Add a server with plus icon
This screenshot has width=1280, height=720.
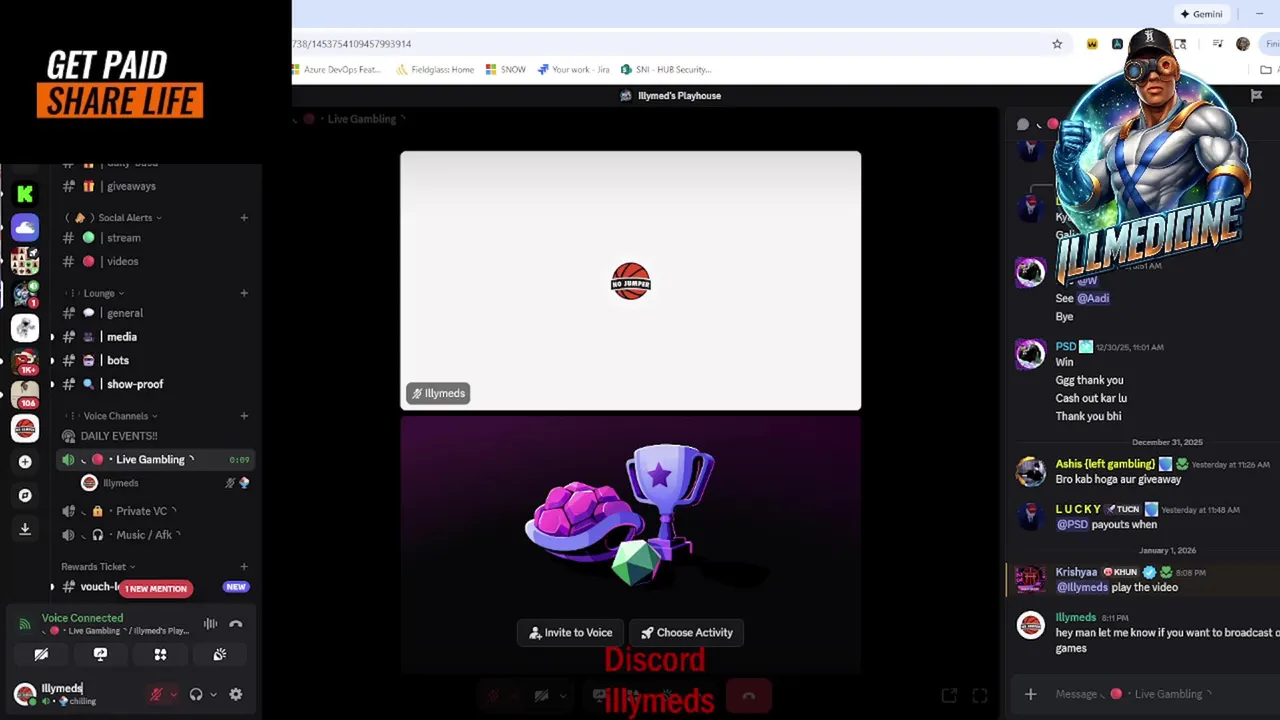25,462
